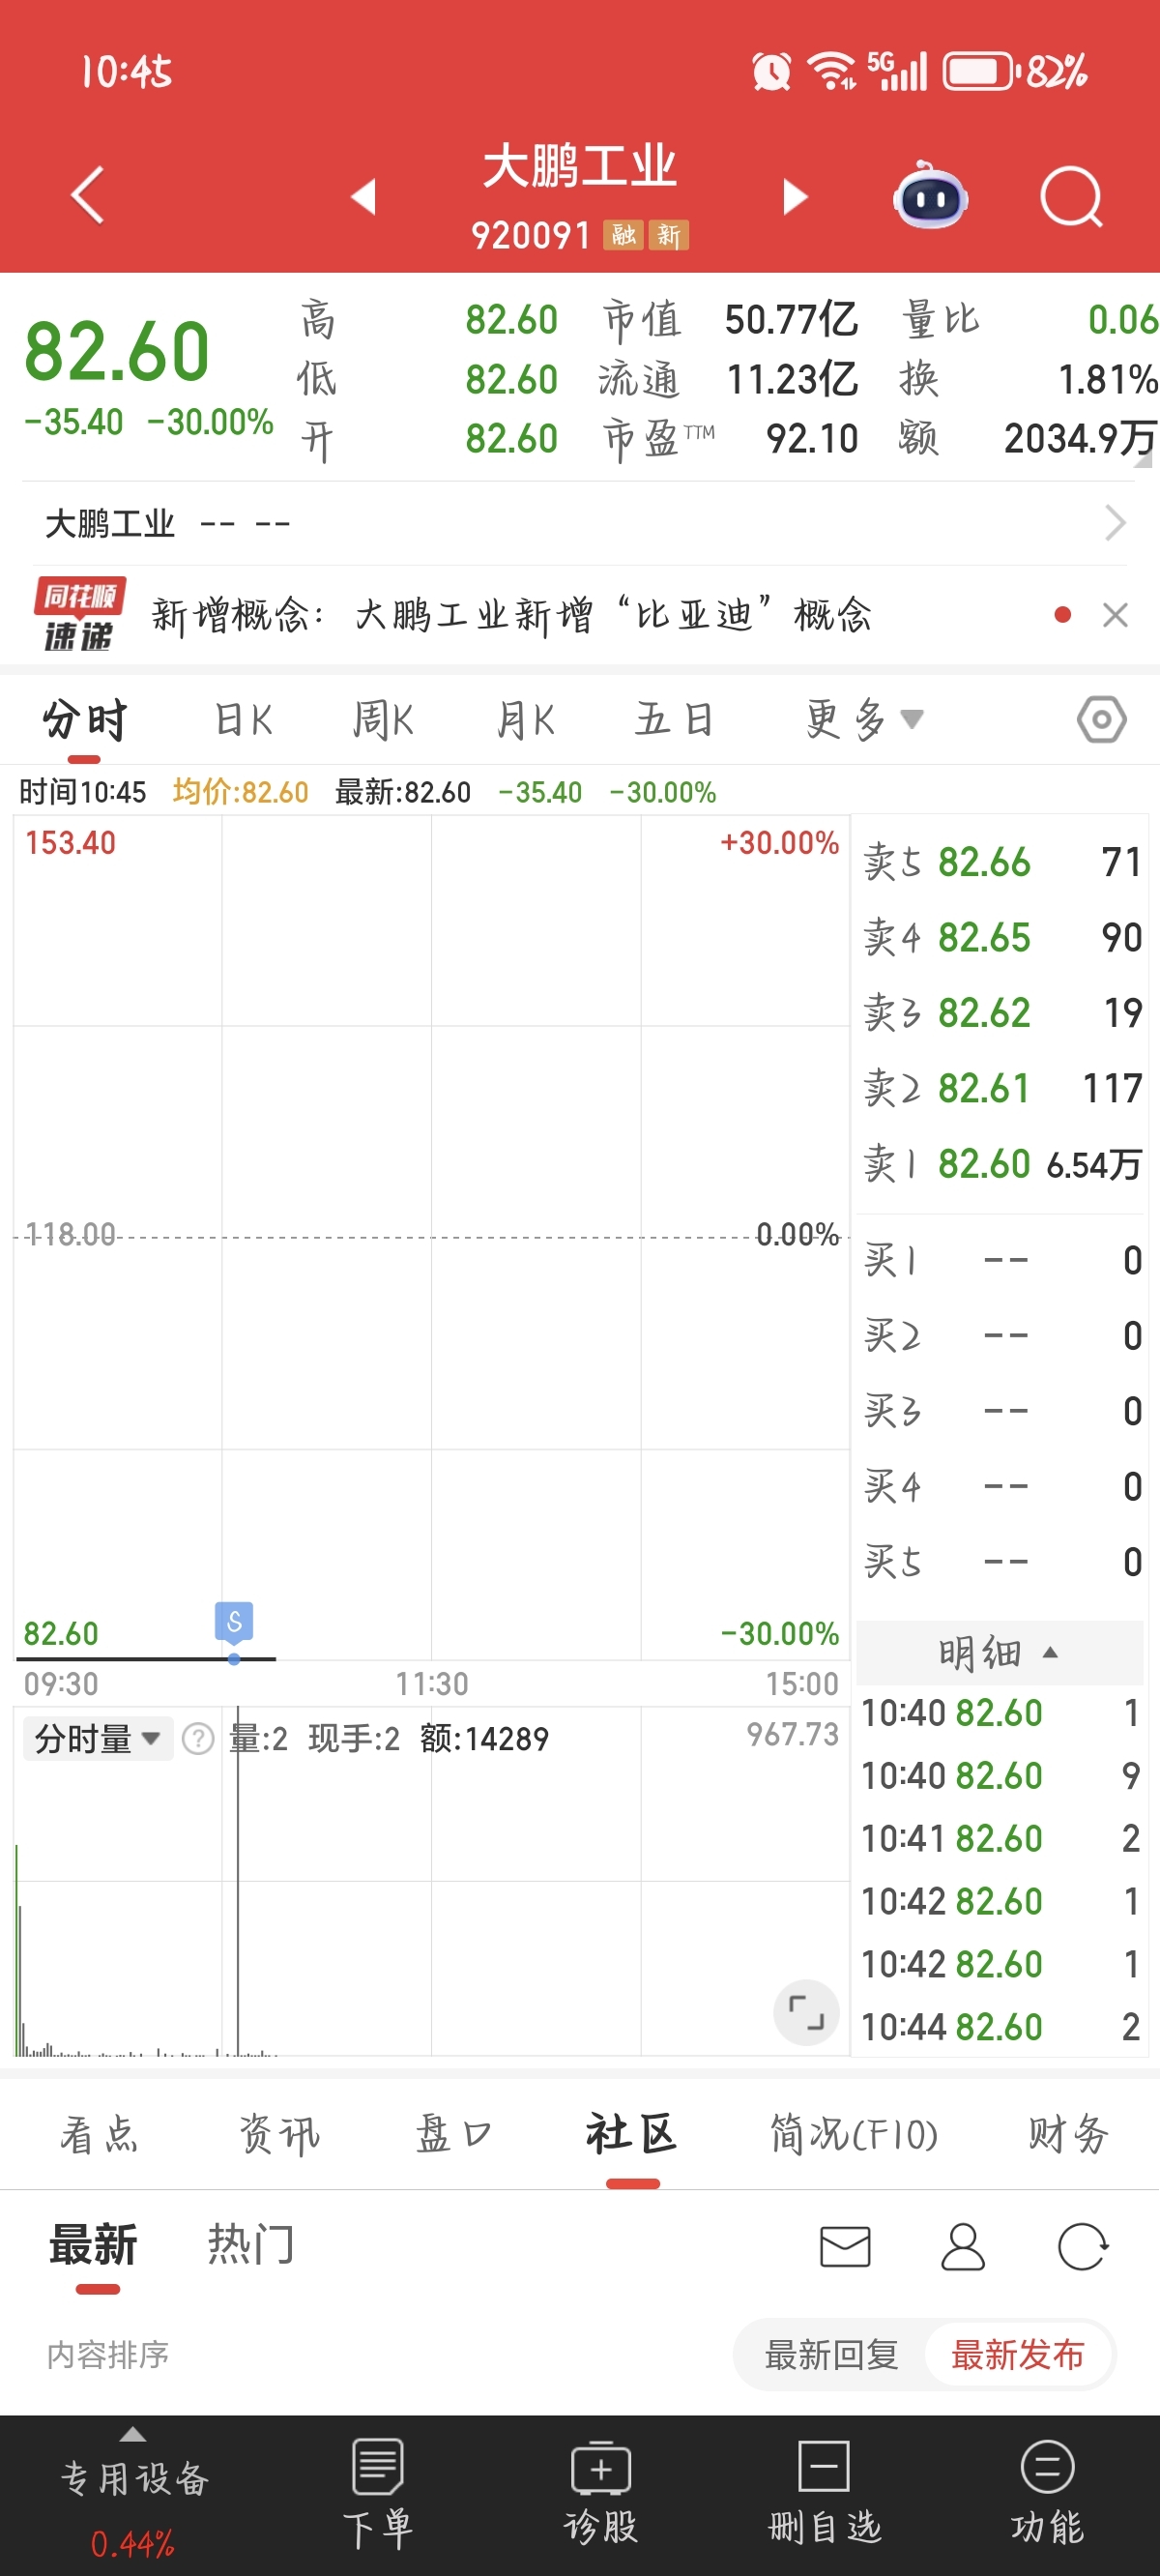Expand 大鹏工业 row with right chevron
Image resolution: width=1160 pixels, height=2576 pixels.
pos(1114,523)
